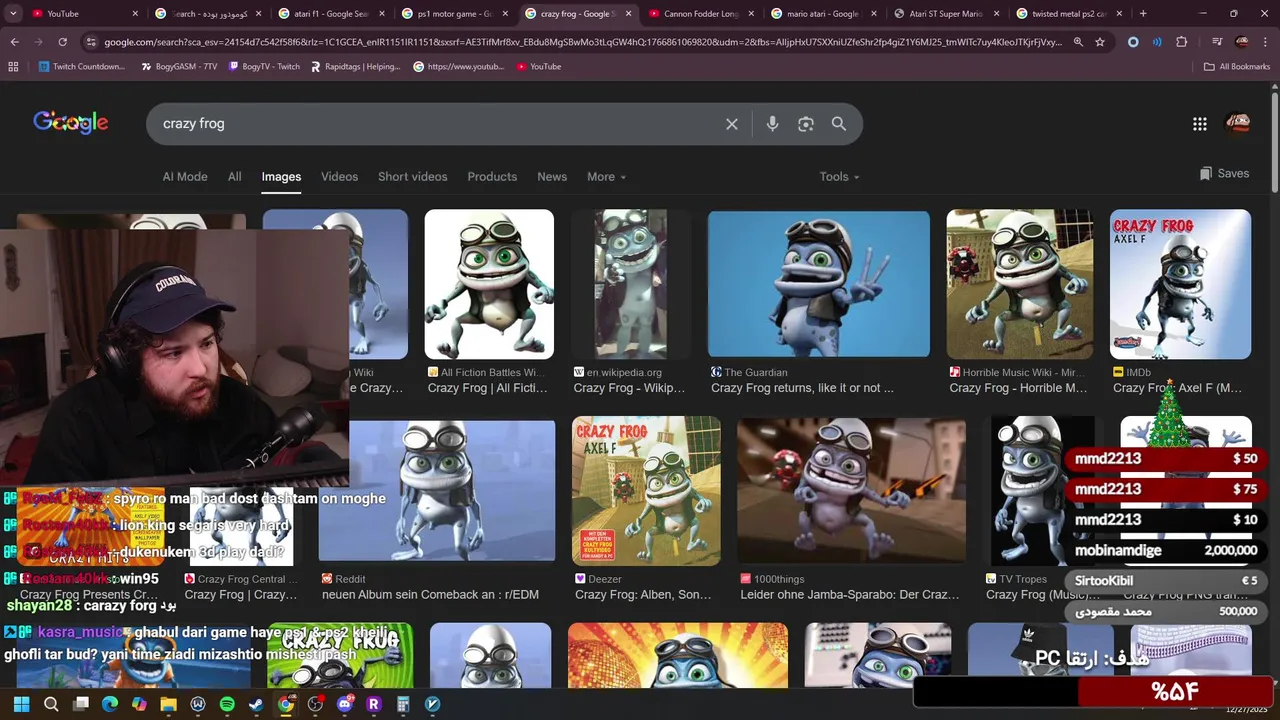
Task: Click the address bar URL
Action: pyautogui.click(x=583, y=42)
